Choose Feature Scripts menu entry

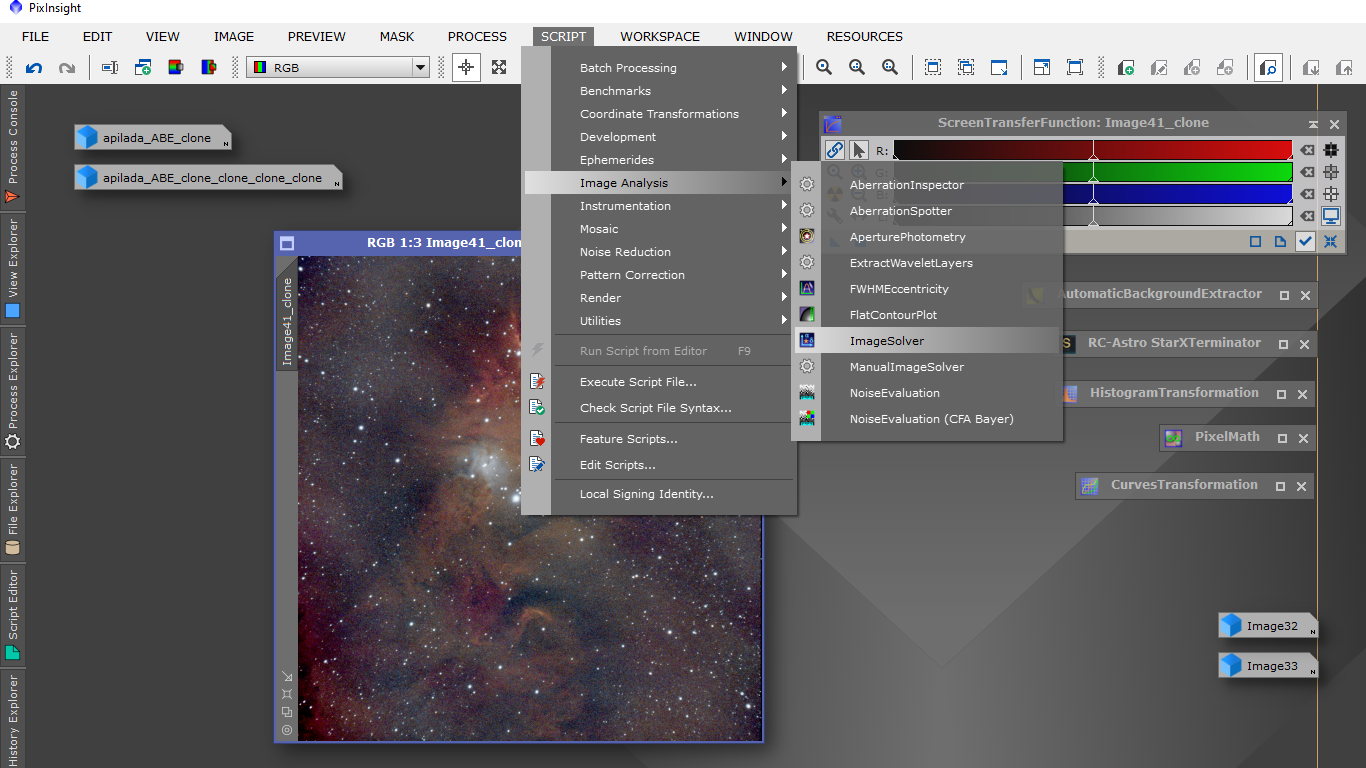(660, 439)
